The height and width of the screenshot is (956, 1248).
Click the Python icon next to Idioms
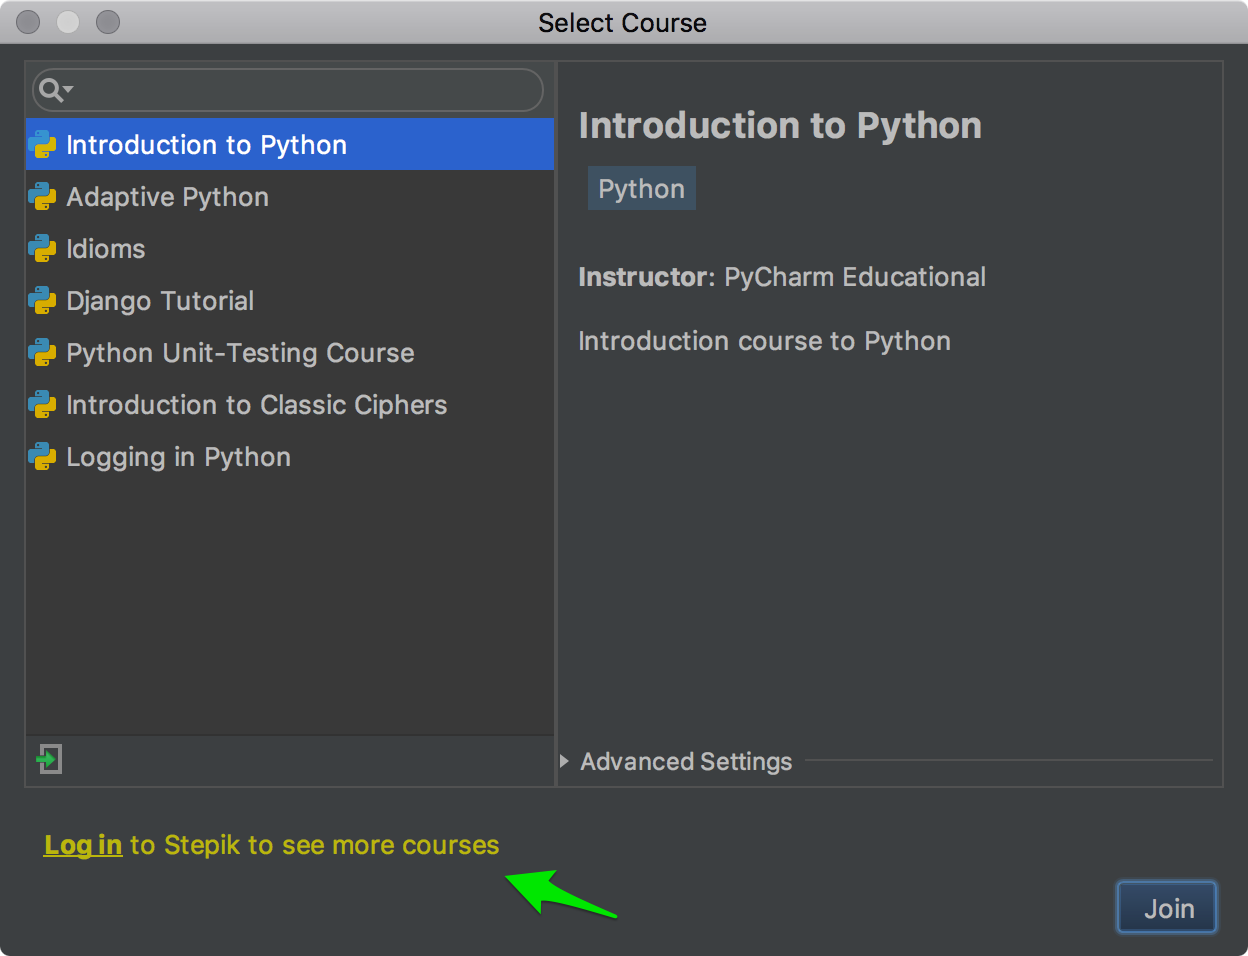pos(42,249)
